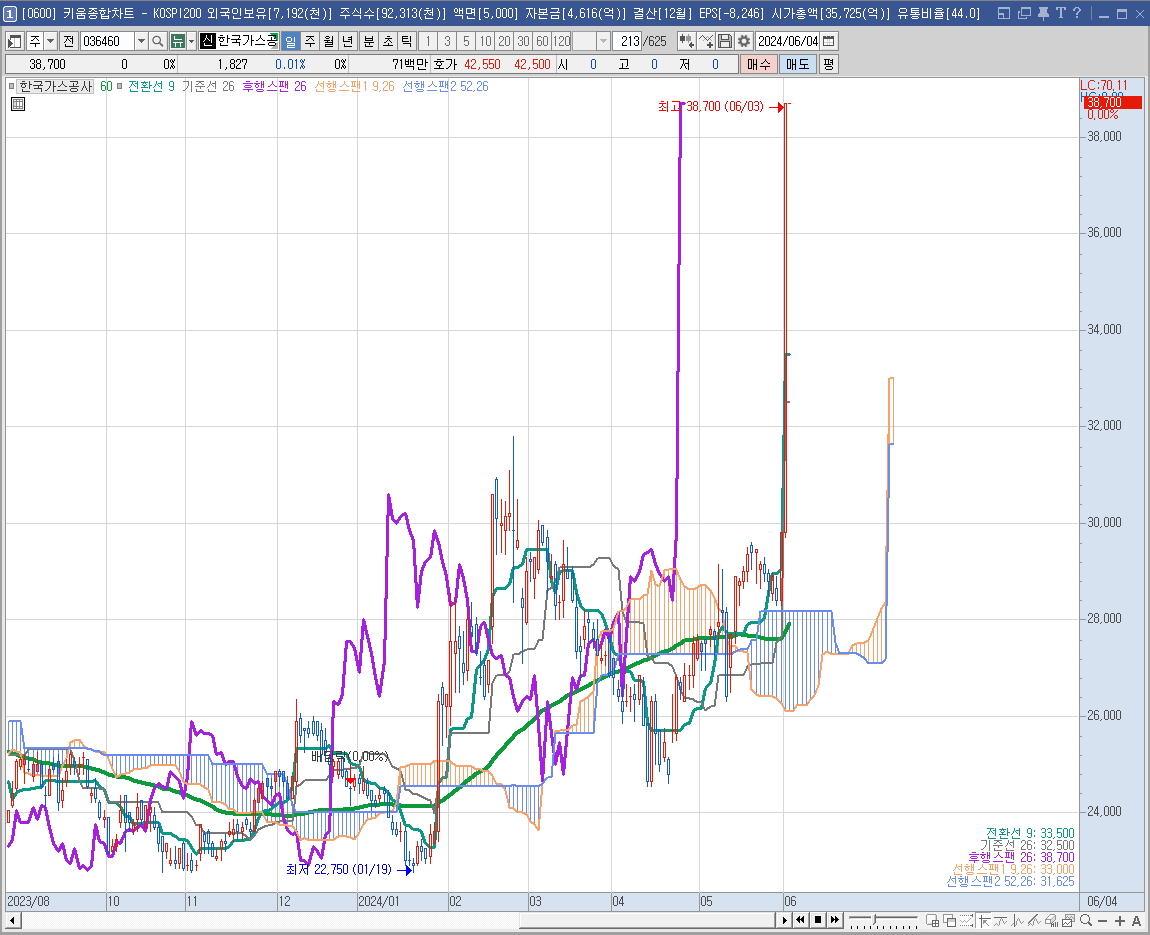Click the zoom magnifier icon in bottom toolbar
The height and width of the screenshot is (935, 1150).
point(1086,920)
